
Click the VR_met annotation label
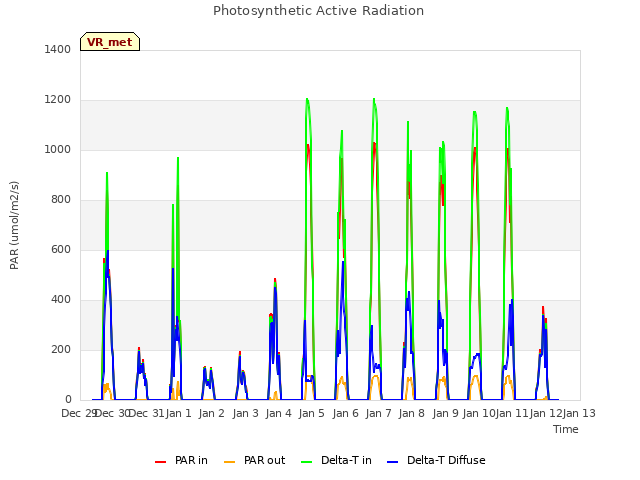(110, 42)
